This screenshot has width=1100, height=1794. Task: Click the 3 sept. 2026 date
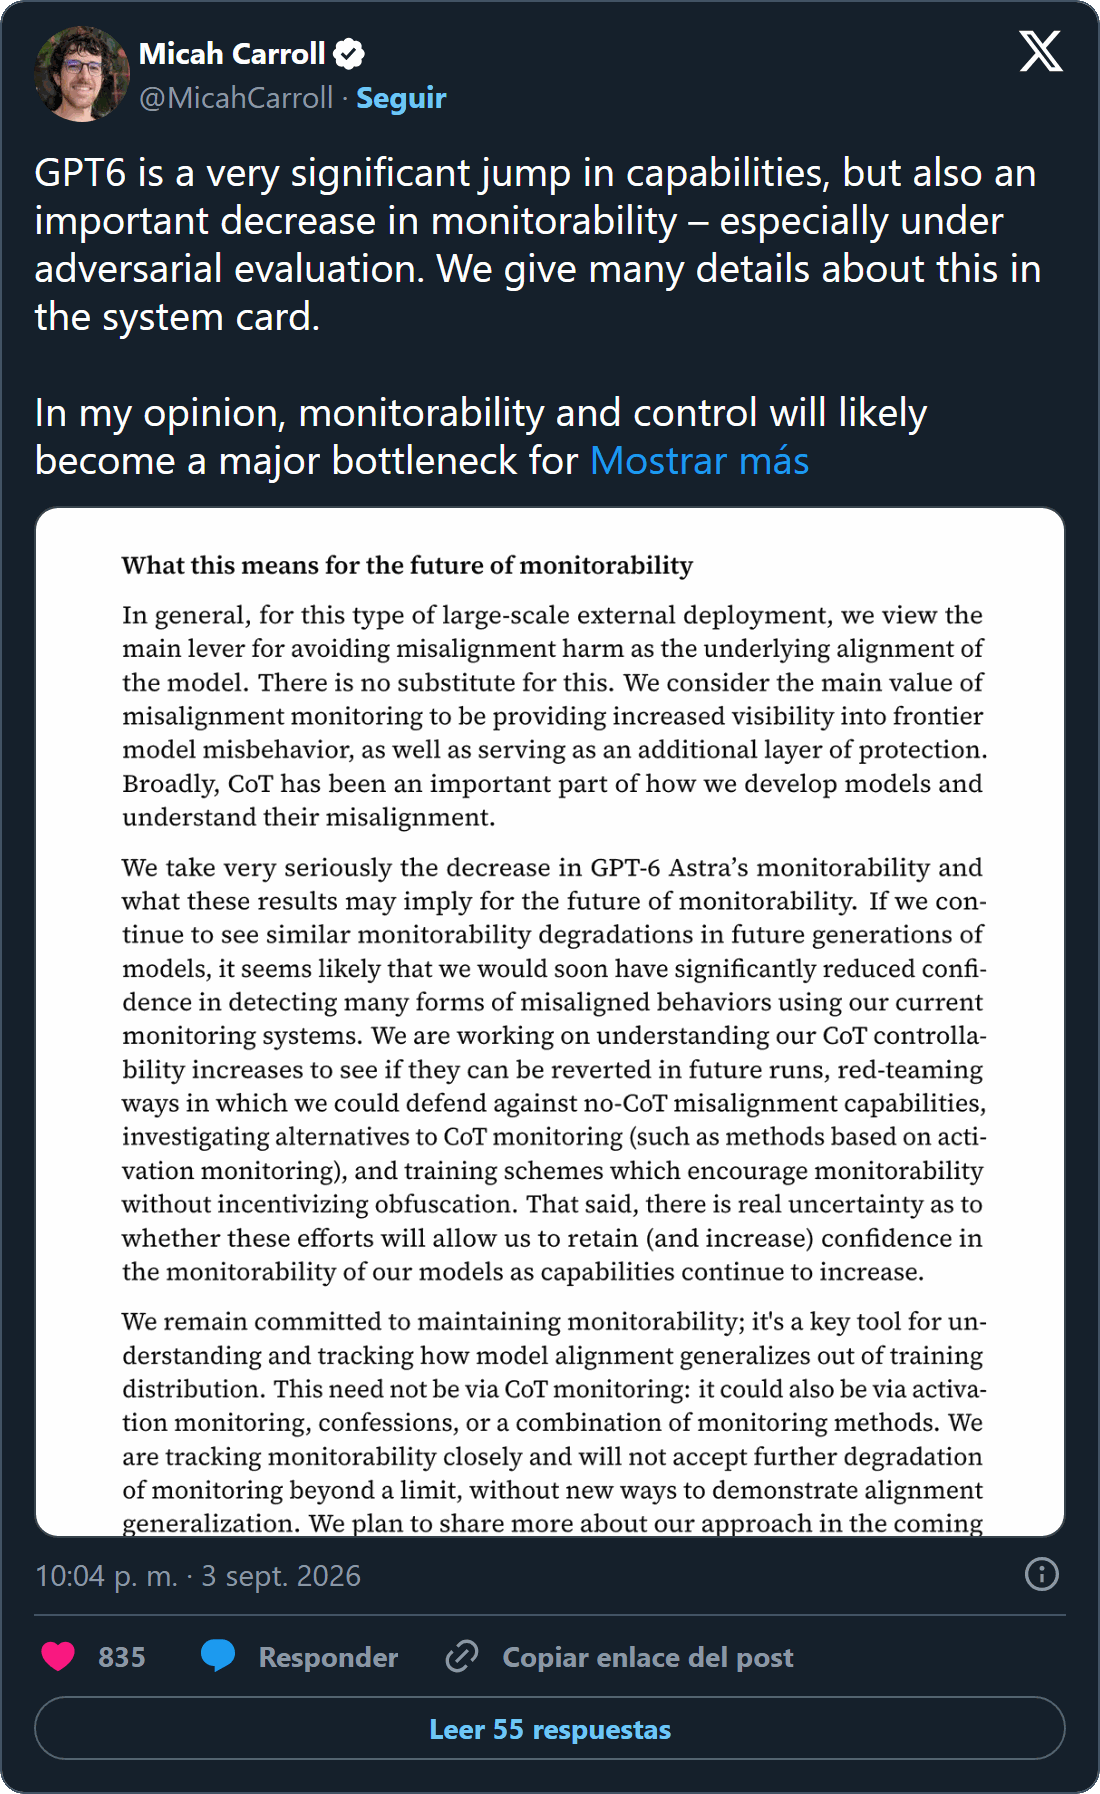pos(281,1576)
